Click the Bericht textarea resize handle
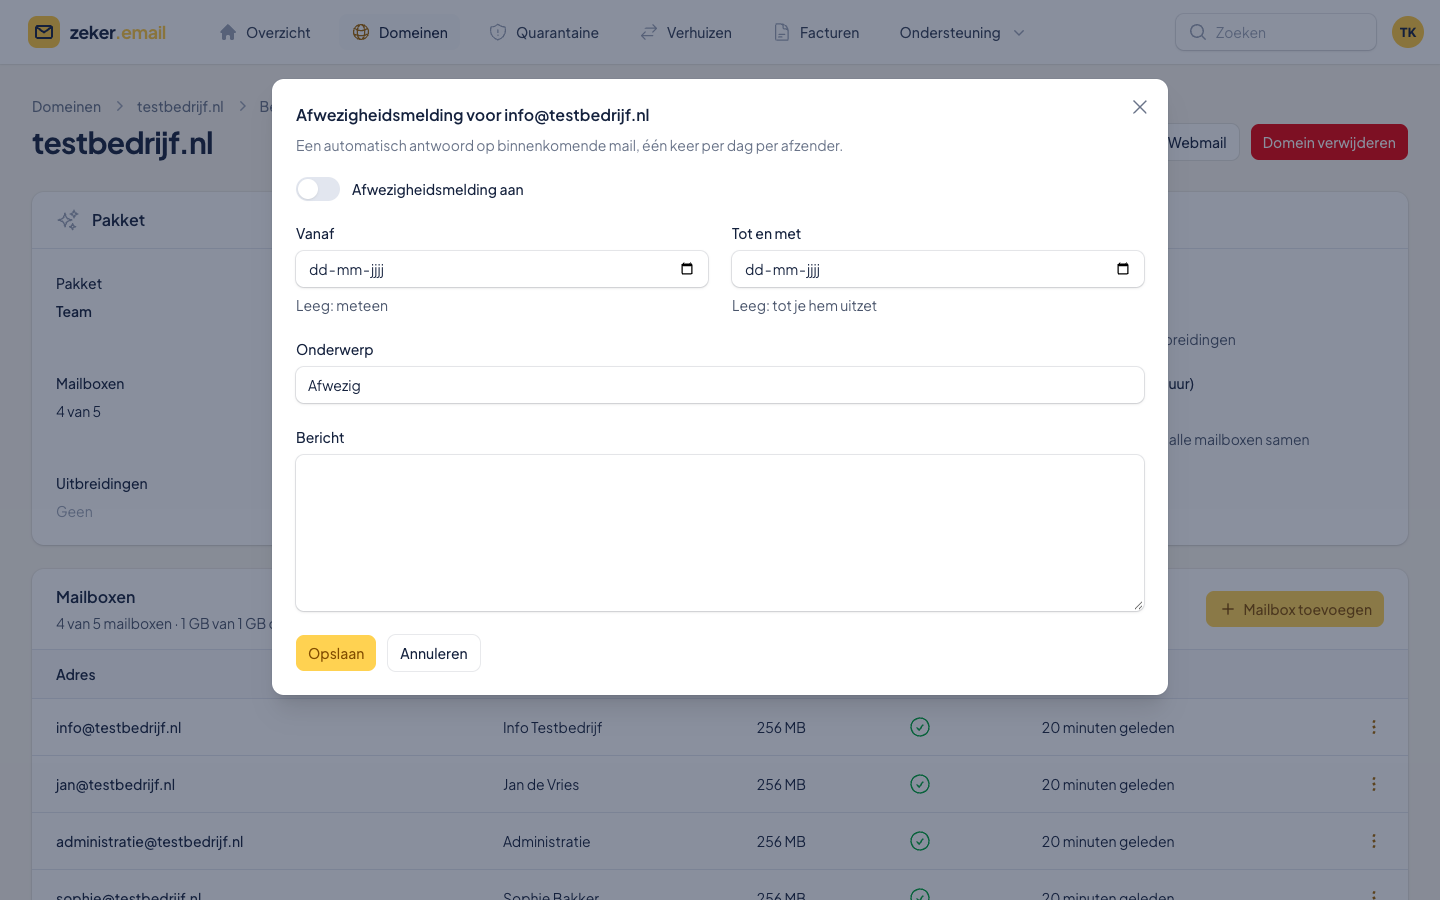Image resolution: width=1440 pixels, height=900 pixels. point(1137,604)
